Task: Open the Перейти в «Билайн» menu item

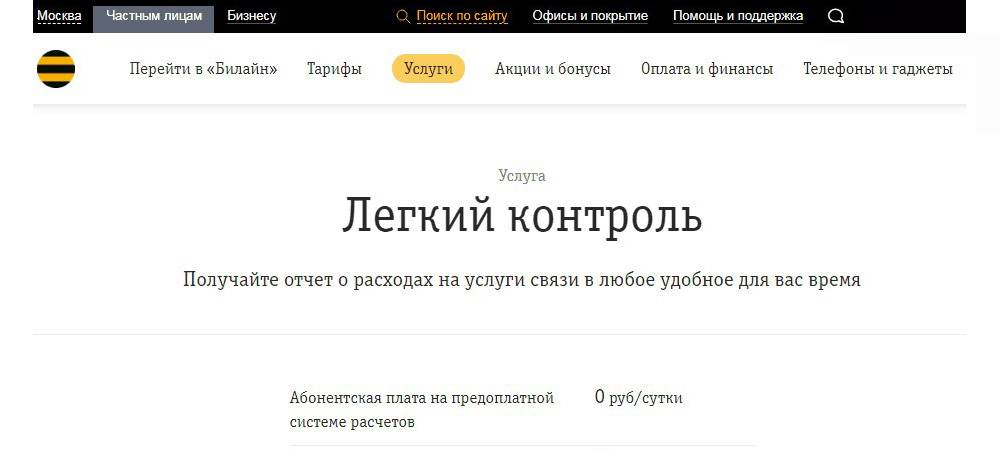Action: tap(203, 69)
